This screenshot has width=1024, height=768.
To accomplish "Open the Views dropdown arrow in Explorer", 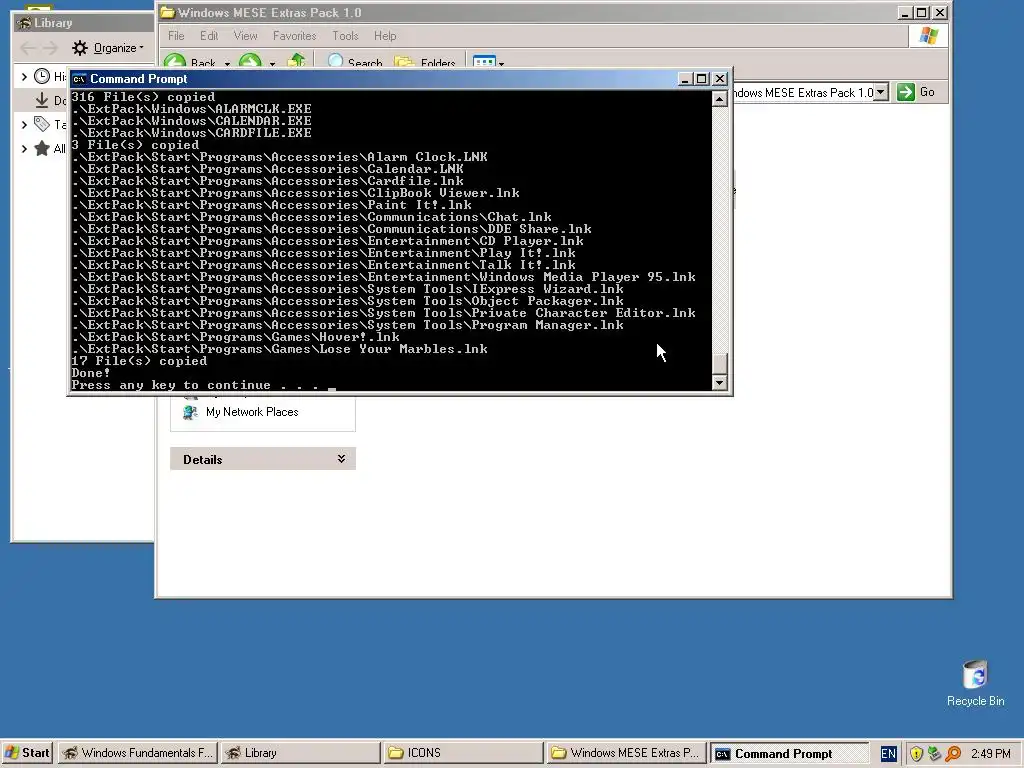I will (x=502, y=63).
